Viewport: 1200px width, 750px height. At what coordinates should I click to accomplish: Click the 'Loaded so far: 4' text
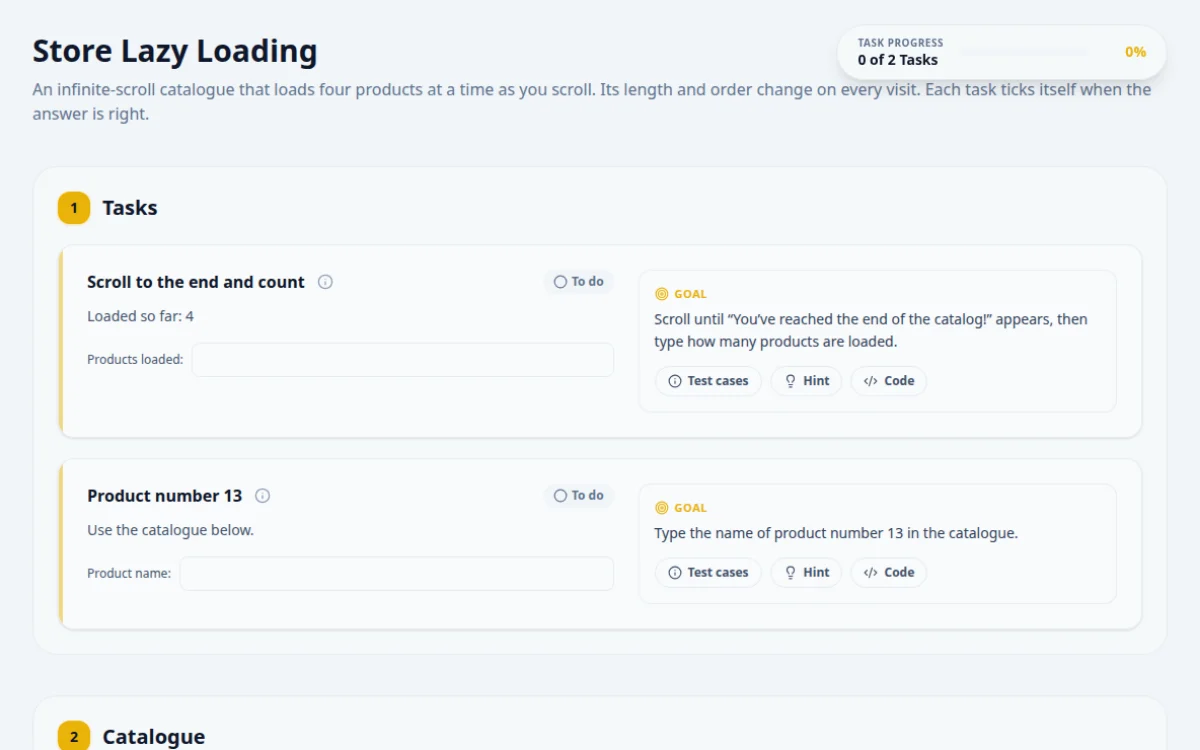pyautogui.click(x=140, y=316)
